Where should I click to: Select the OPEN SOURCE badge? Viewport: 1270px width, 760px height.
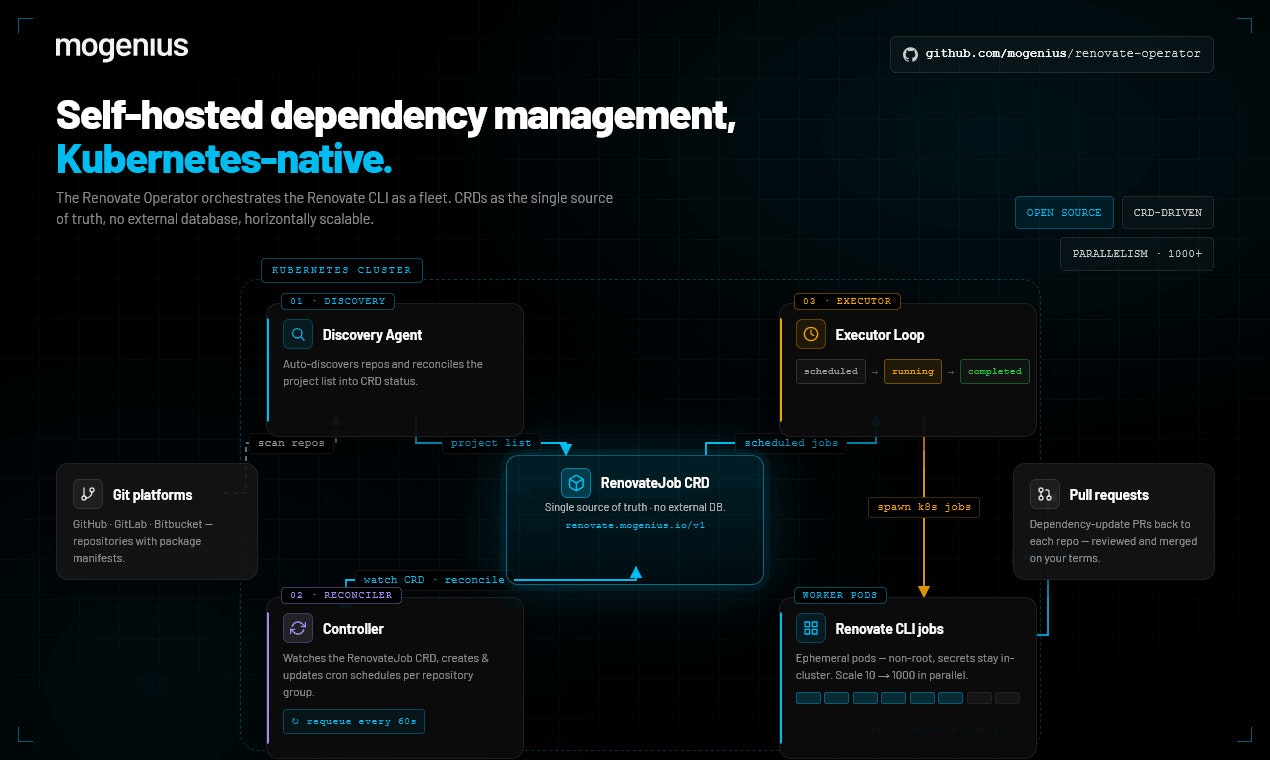pyautogui.click(x=1064, y=213)
